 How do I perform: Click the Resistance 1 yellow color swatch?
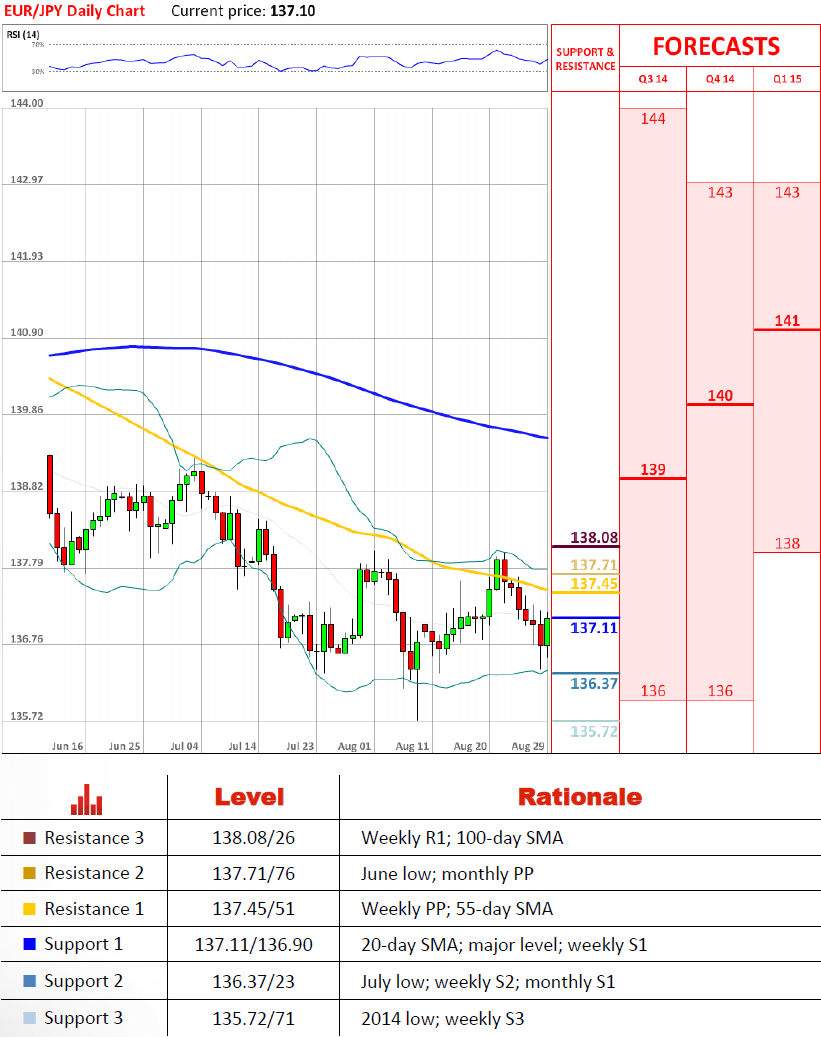click(29, 909)
